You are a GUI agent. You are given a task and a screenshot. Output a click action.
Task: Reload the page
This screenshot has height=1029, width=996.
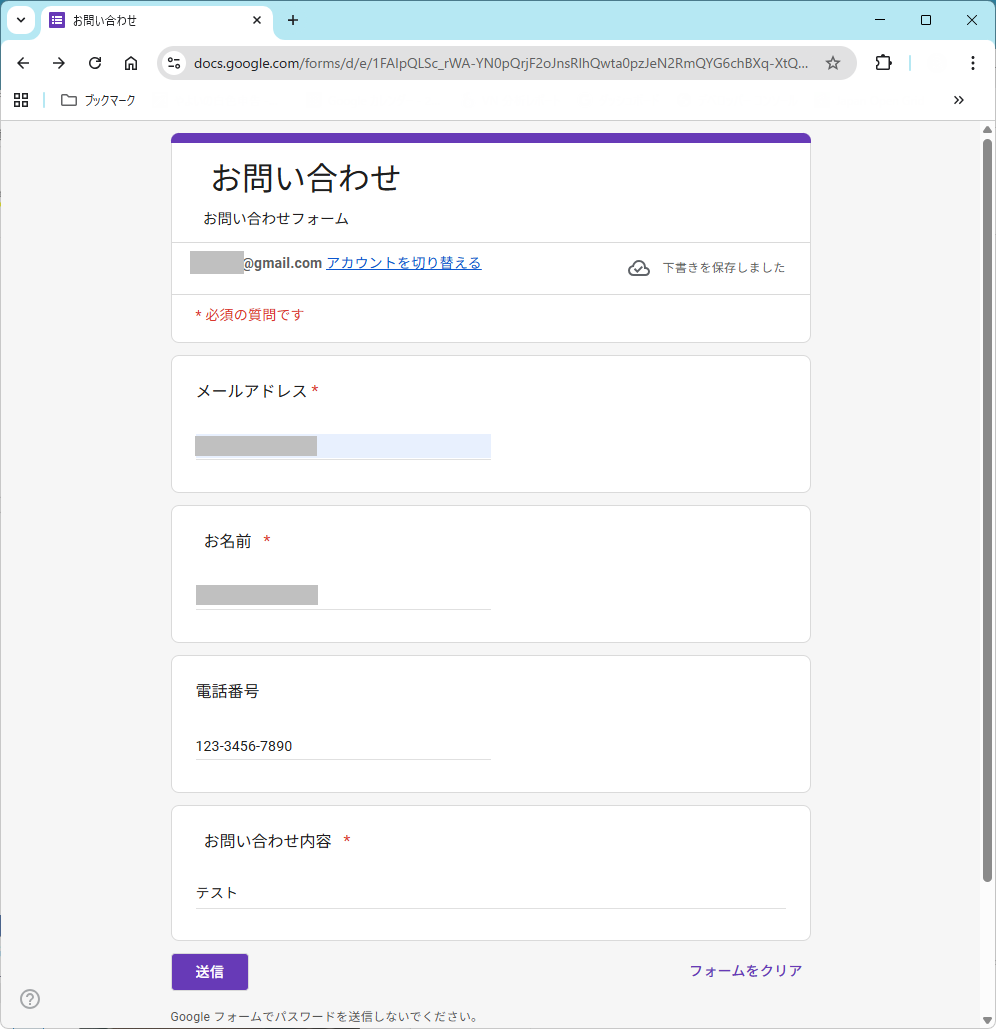point(95,63)
